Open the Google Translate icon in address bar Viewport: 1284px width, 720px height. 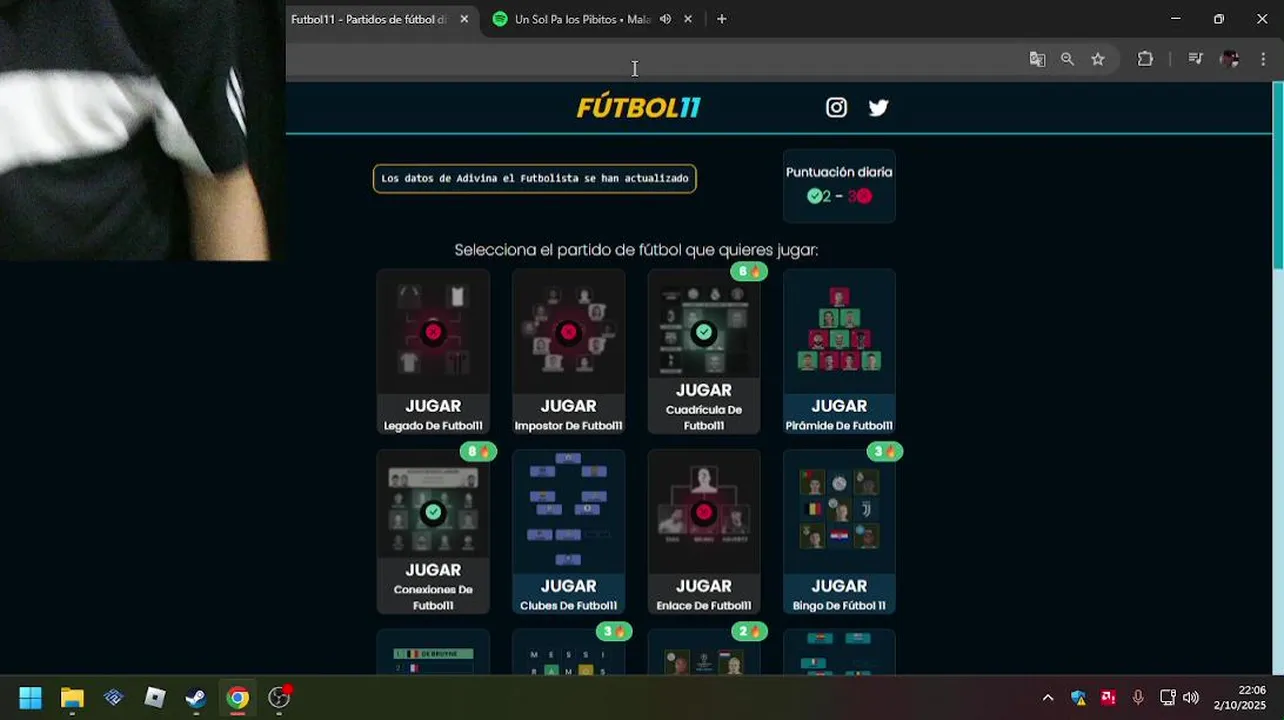click(1037, 59)
